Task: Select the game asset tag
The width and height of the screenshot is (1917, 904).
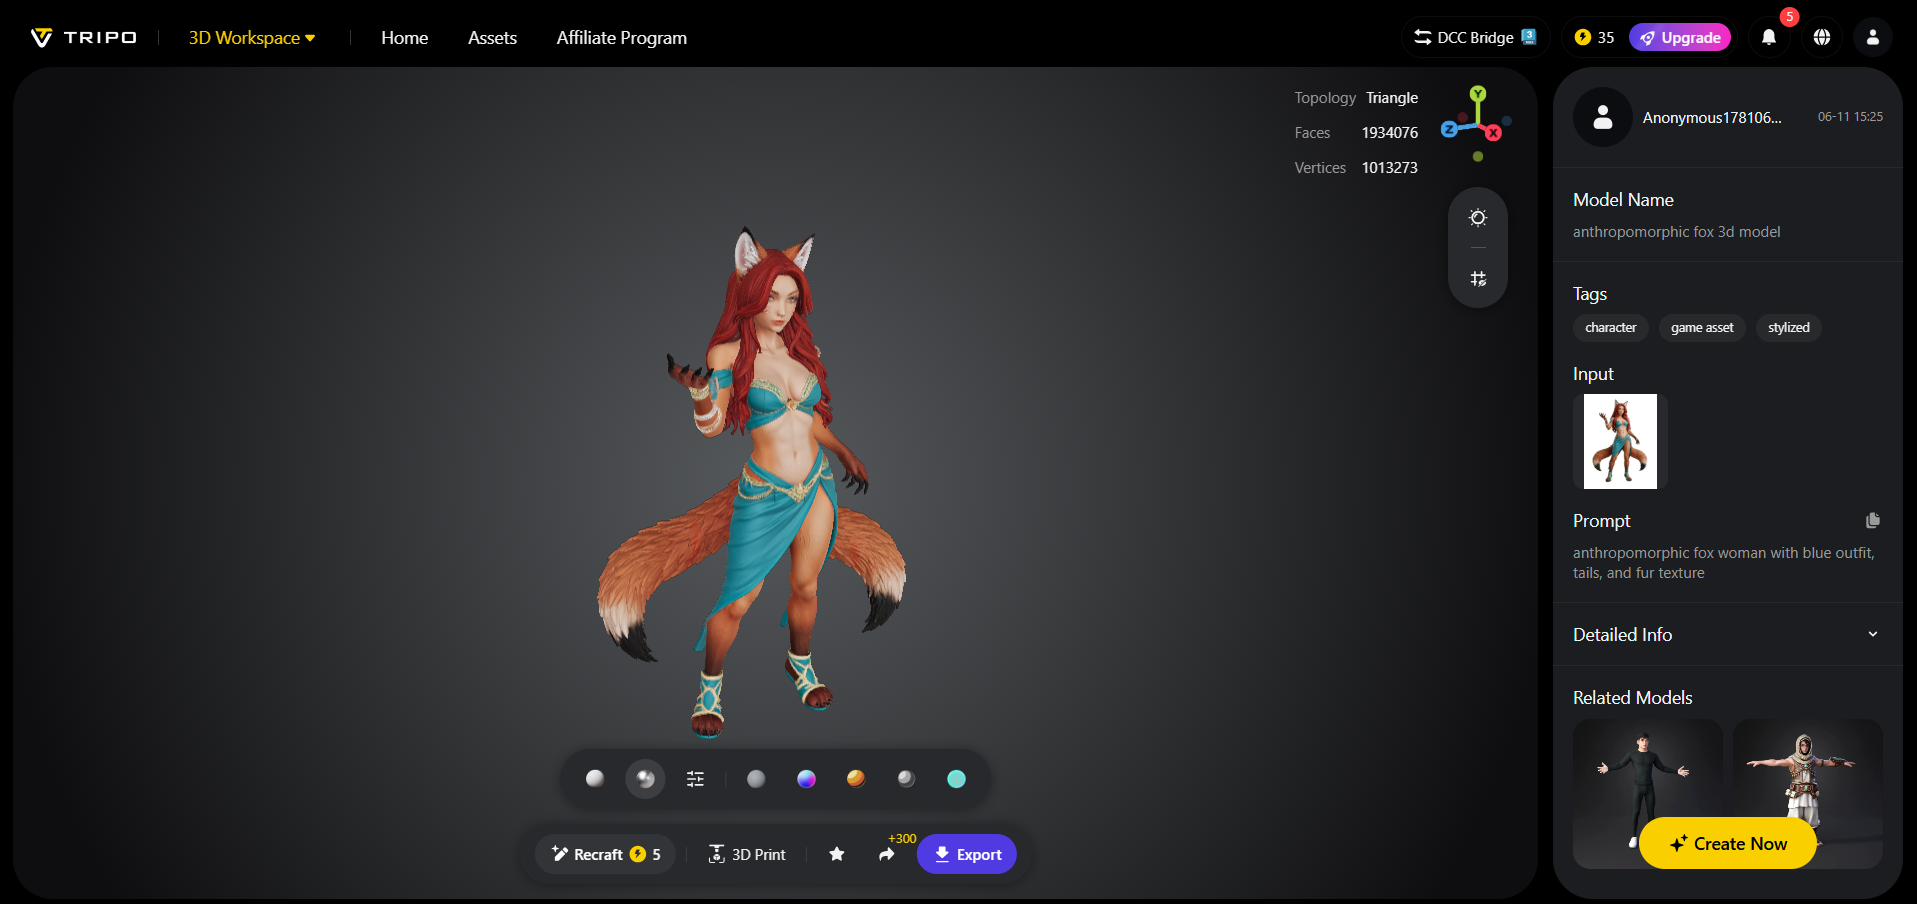Action: pyautogui.click(x=1702, y=328)
